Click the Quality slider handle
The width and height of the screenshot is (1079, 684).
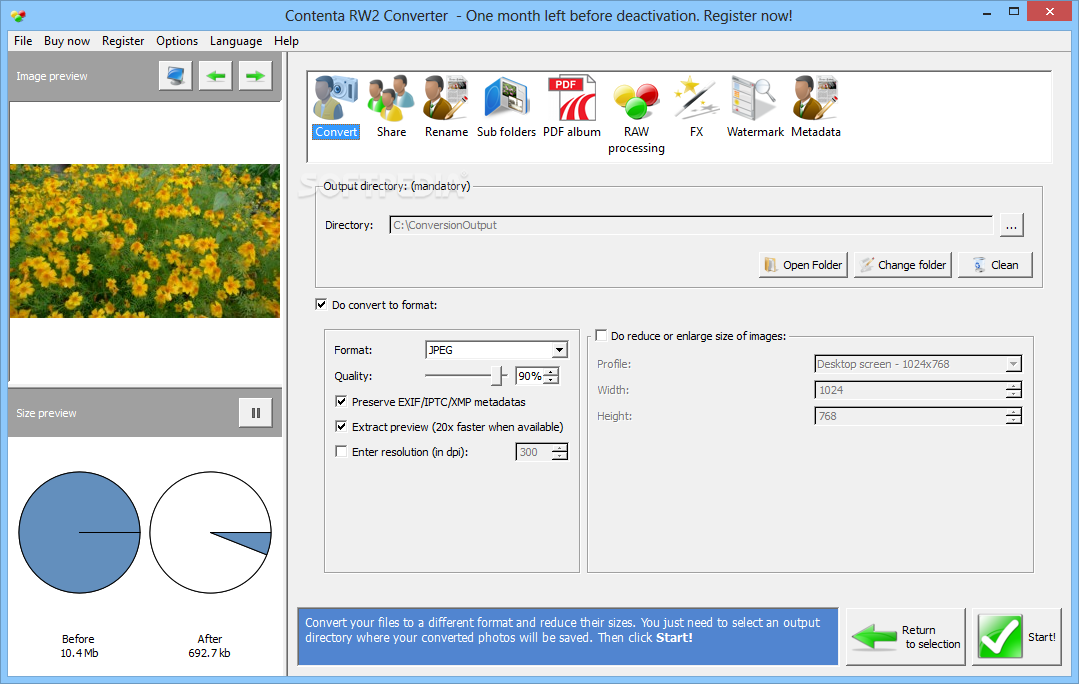tap(497, 376)
